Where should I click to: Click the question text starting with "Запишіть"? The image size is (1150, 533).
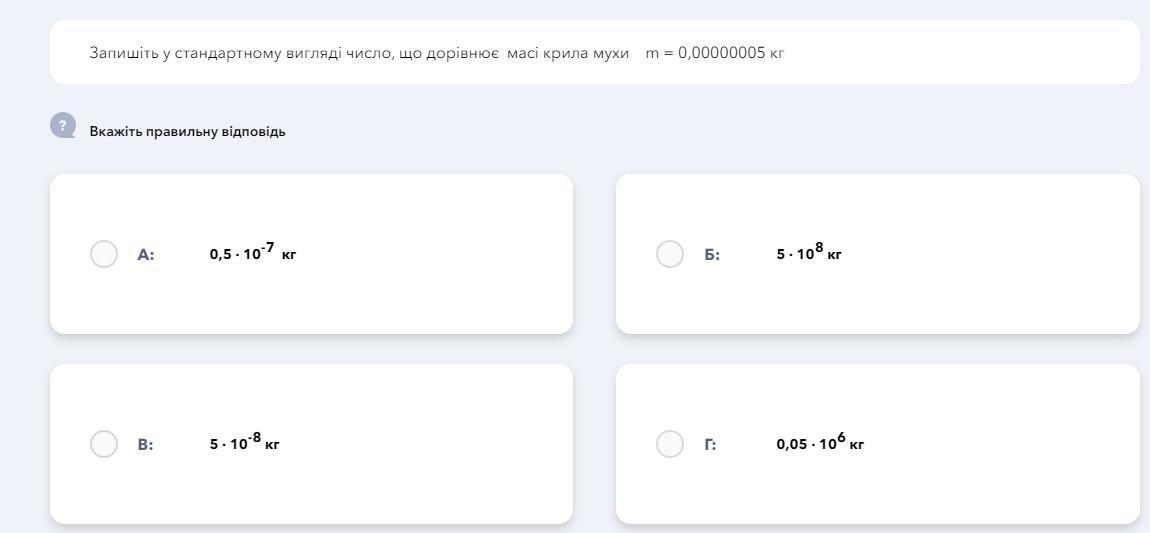124,52
